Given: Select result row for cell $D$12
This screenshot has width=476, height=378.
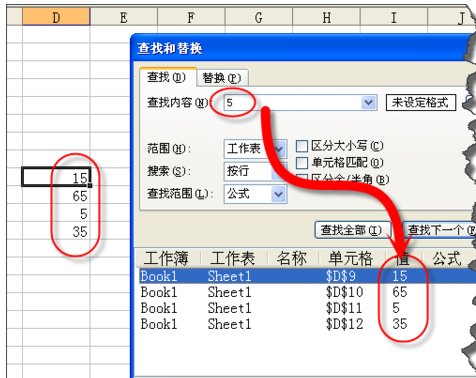Looking at the screenshot, I should [x=307, y=324].
